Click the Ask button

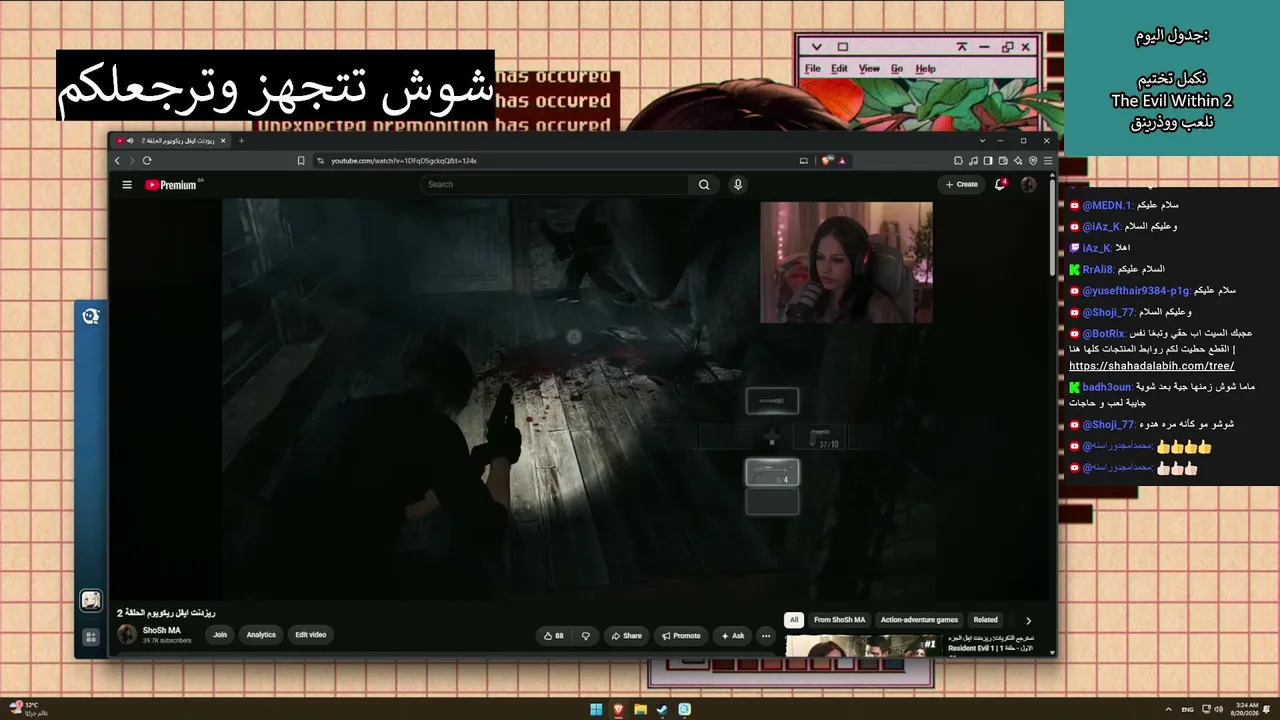coord(733,635)
